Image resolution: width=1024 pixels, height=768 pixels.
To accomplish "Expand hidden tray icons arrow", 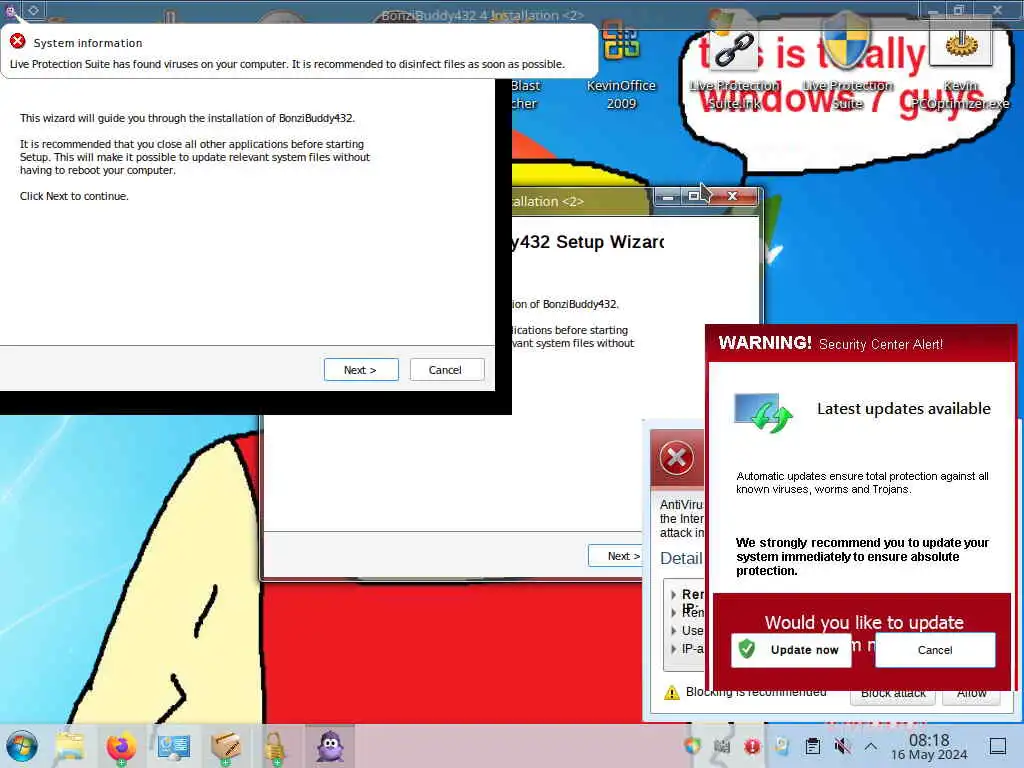I will [871, 746].
